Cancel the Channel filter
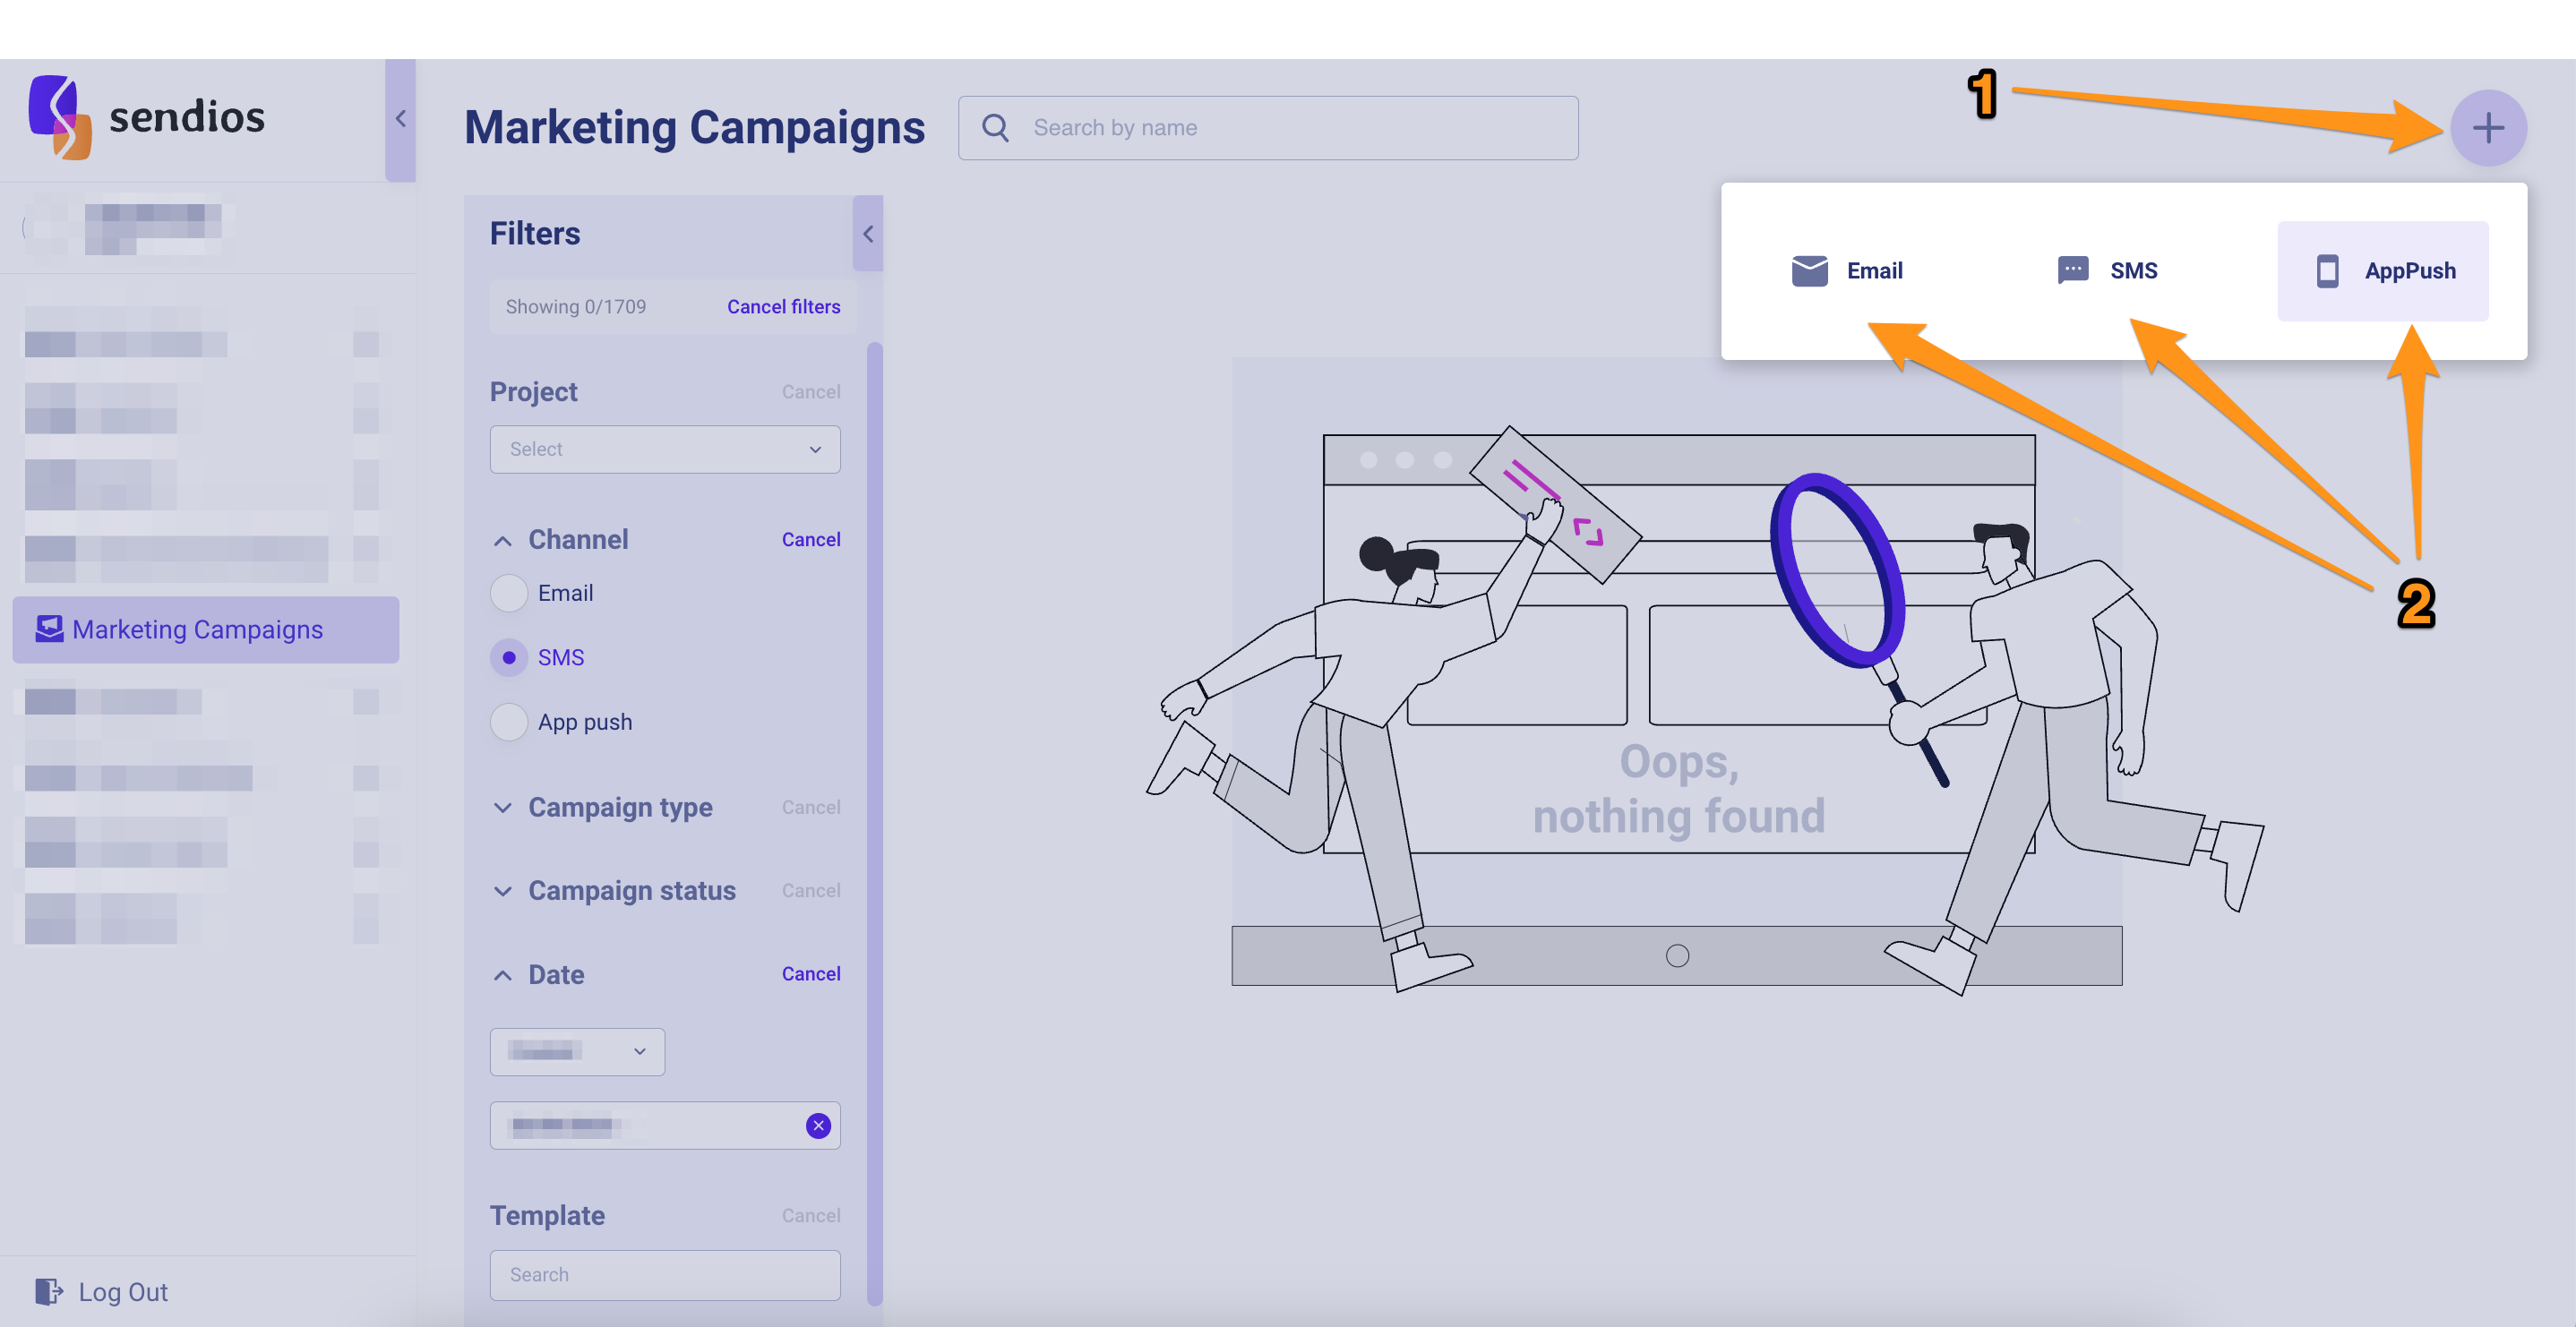 [810, 539]
